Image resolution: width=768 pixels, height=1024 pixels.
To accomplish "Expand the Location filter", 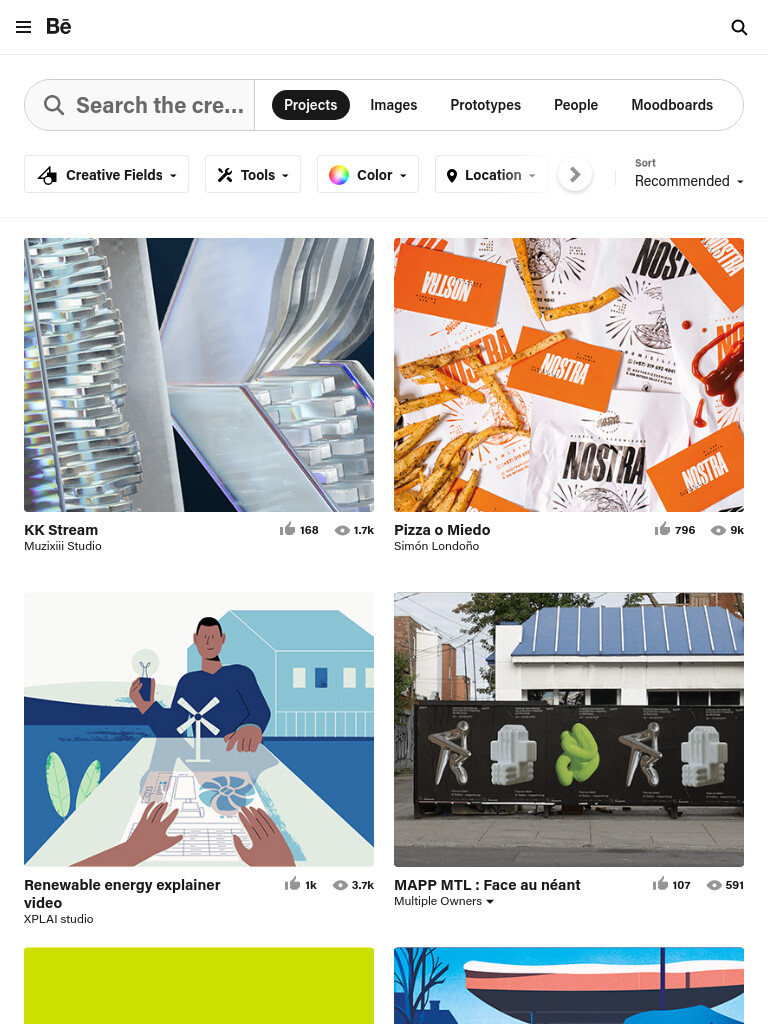I will point(491,174).
